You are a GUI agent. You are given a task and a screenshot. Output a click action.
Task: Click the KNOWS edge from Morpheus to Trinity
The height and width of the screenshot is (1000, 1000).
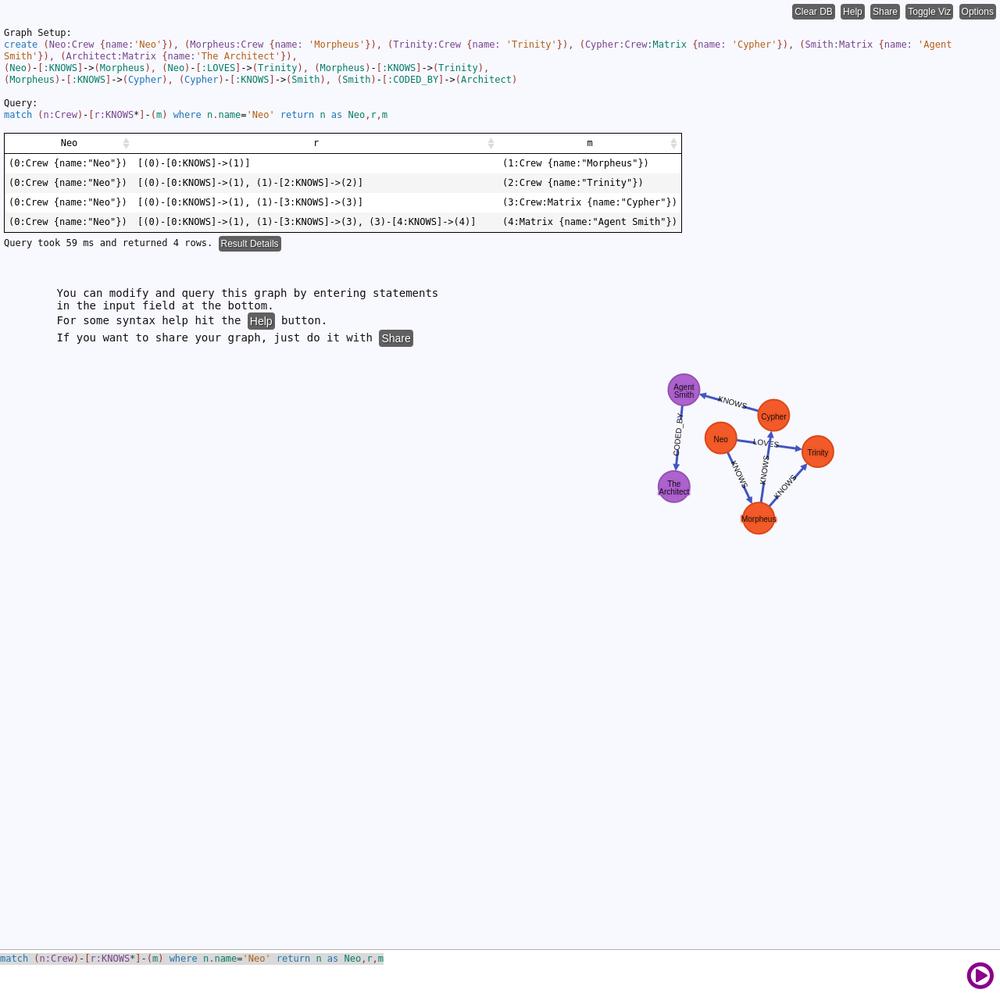click(785, 487)
